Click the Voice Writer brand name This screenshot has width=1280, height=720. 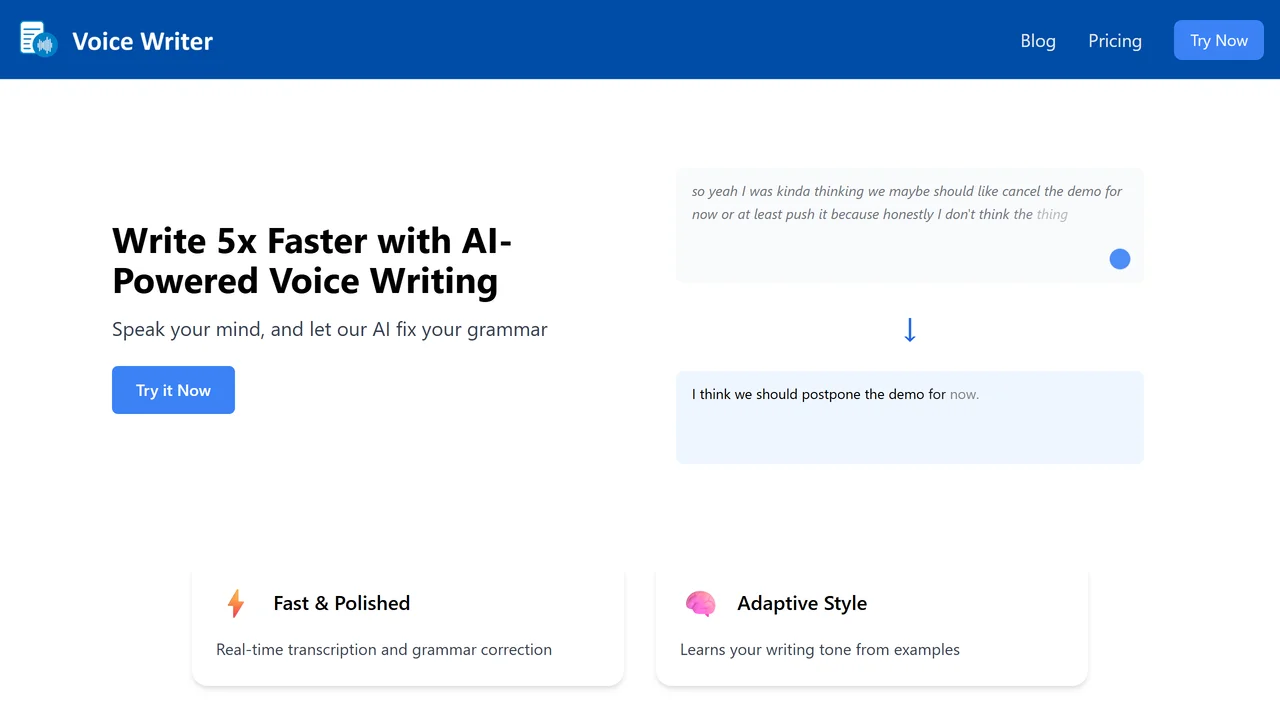click(142, 41)
